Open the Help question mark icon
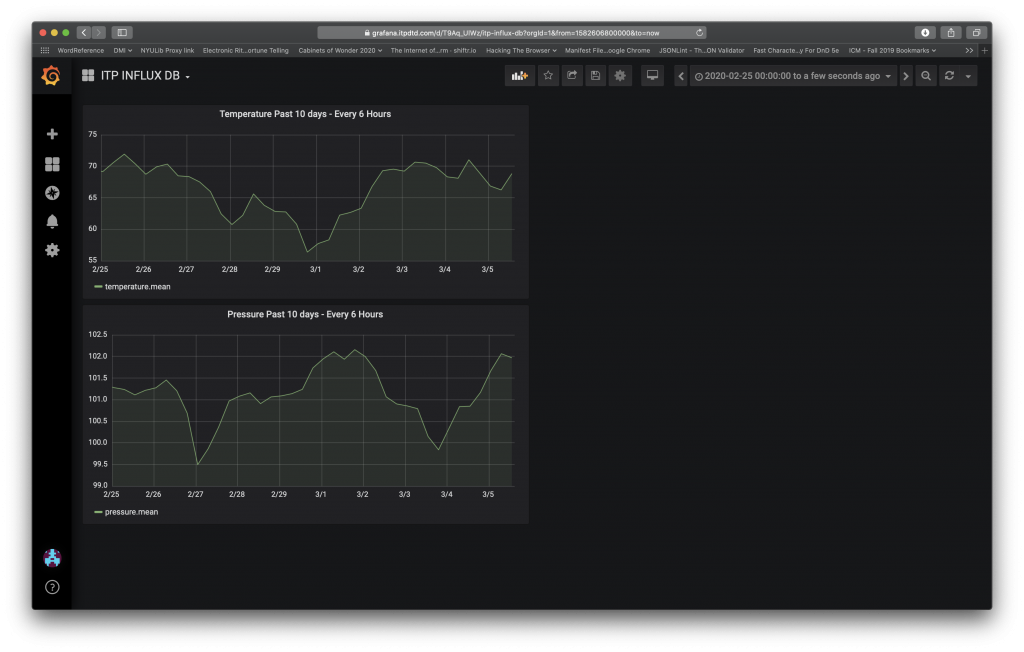1024x652 pixels. tap(52, 587)
